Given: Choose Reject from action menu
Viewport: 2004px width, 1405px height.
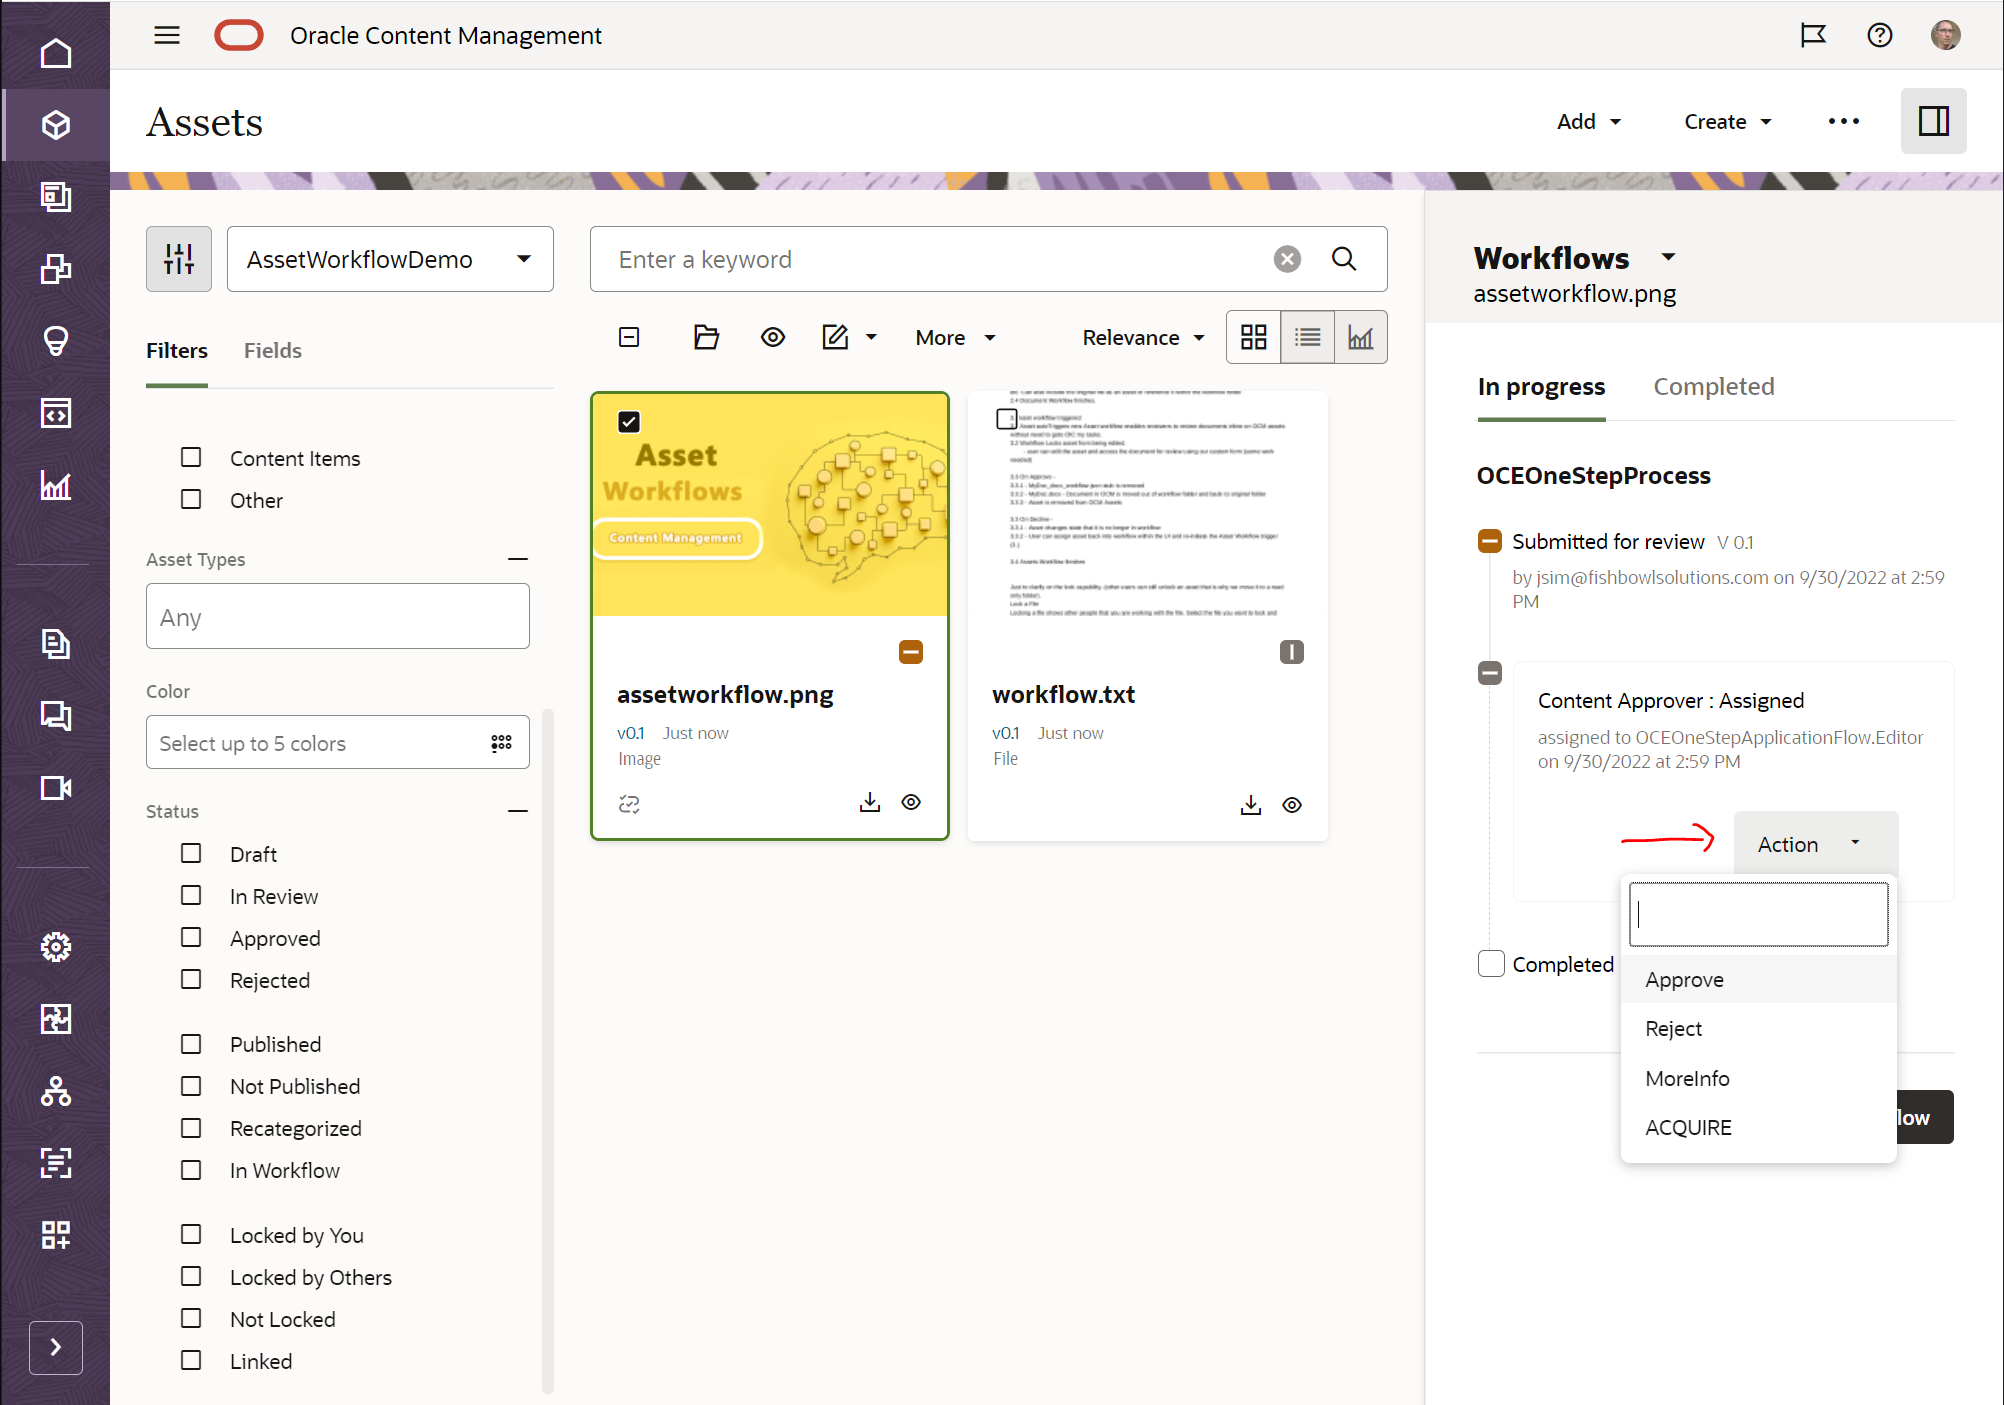Looking at the screenshot, I should coord(1758,1028).
